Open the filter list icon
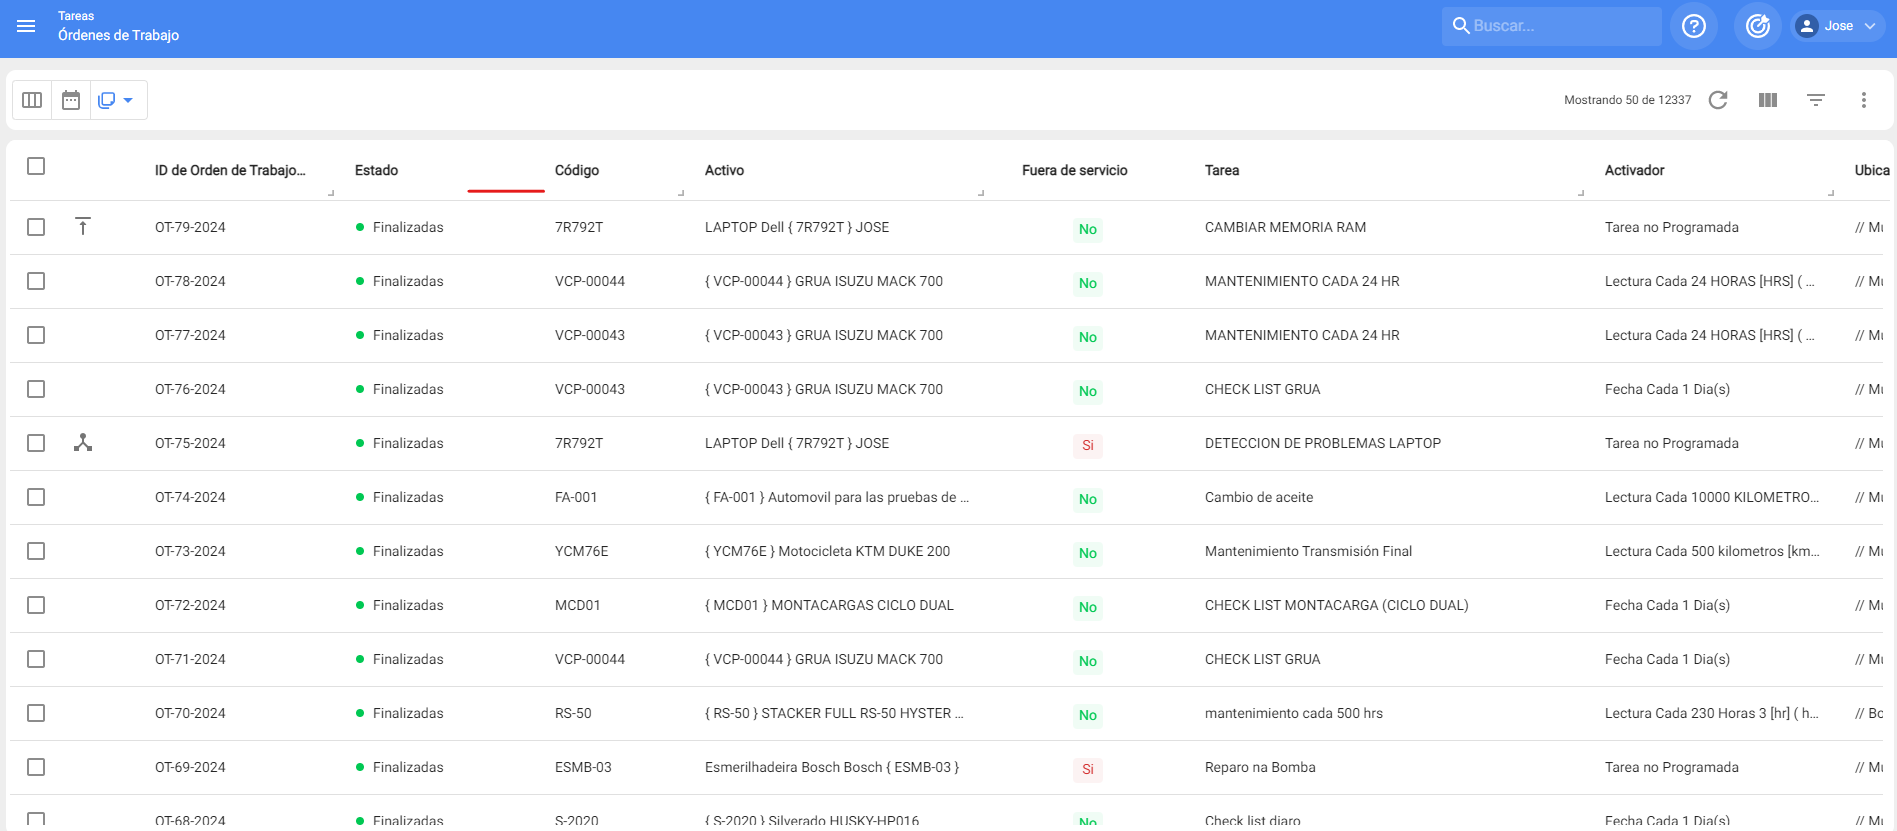 [1815, 100]
